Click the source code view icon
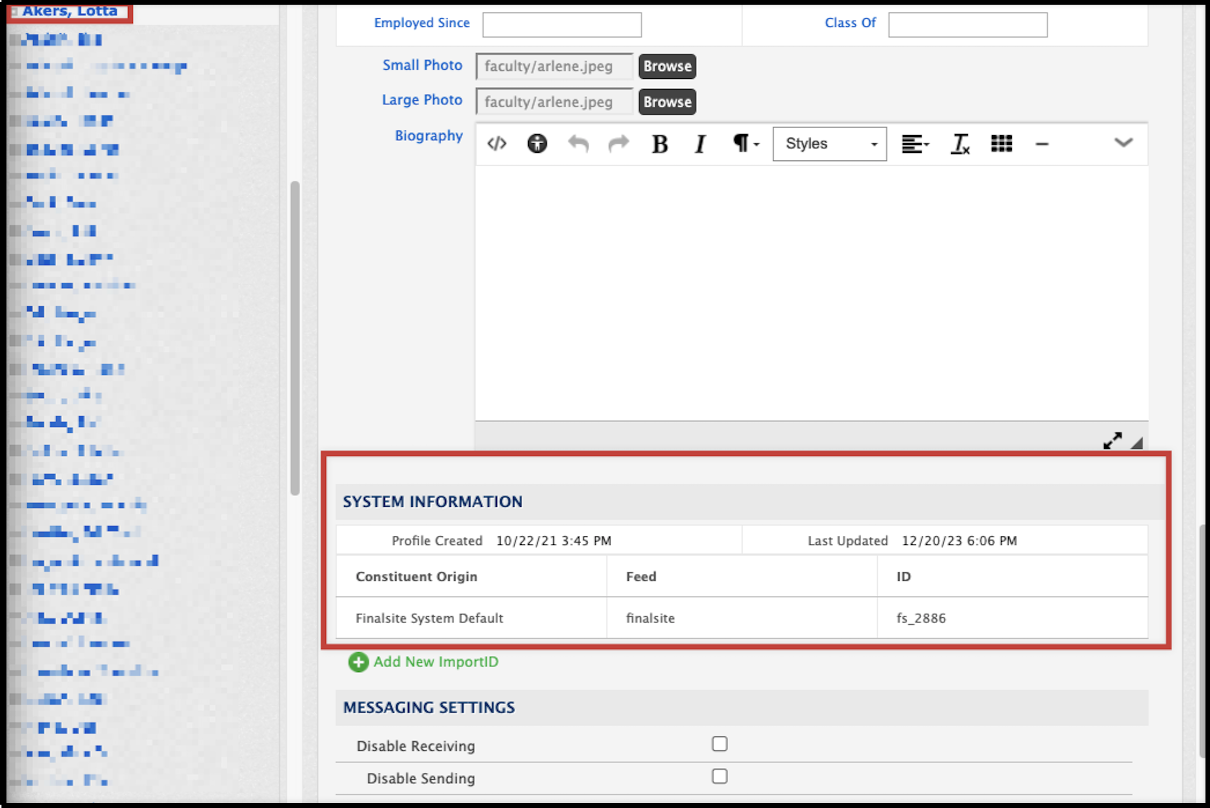1210x808 pixels. point(497,144)
